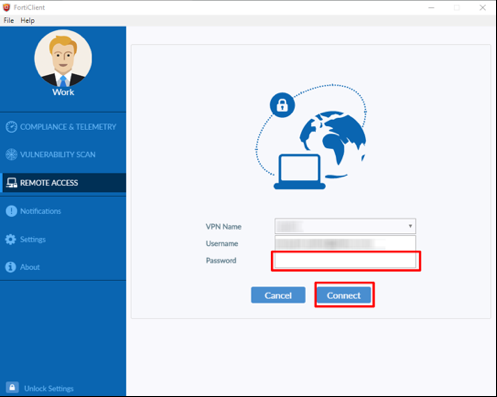Click the Notifications exclamation icon
This screenshot has height=397, width=497.
(11, 211)
